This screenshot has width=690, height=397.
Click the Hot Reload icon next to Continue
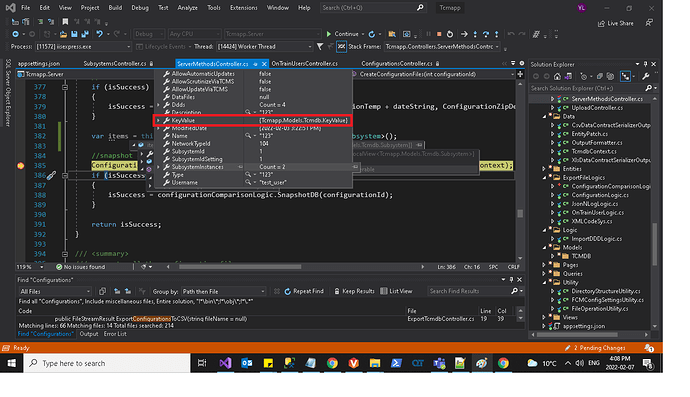pos(372,34)
